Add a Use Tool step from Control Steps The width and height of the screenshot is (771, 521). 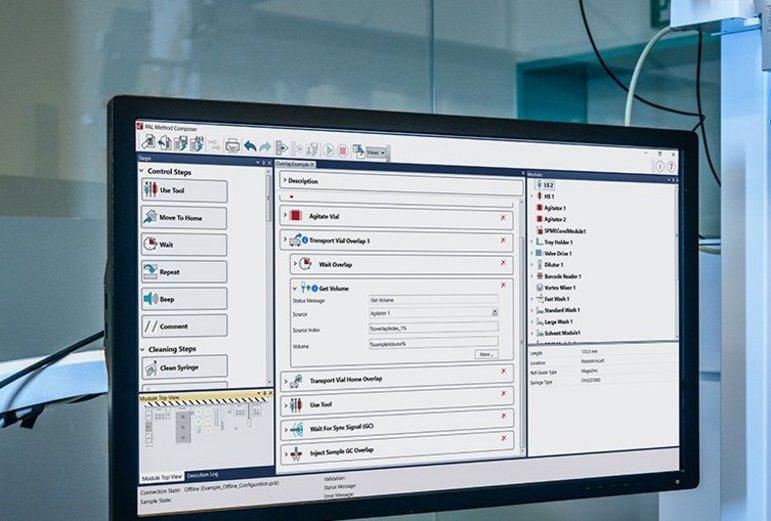[184, 190]
